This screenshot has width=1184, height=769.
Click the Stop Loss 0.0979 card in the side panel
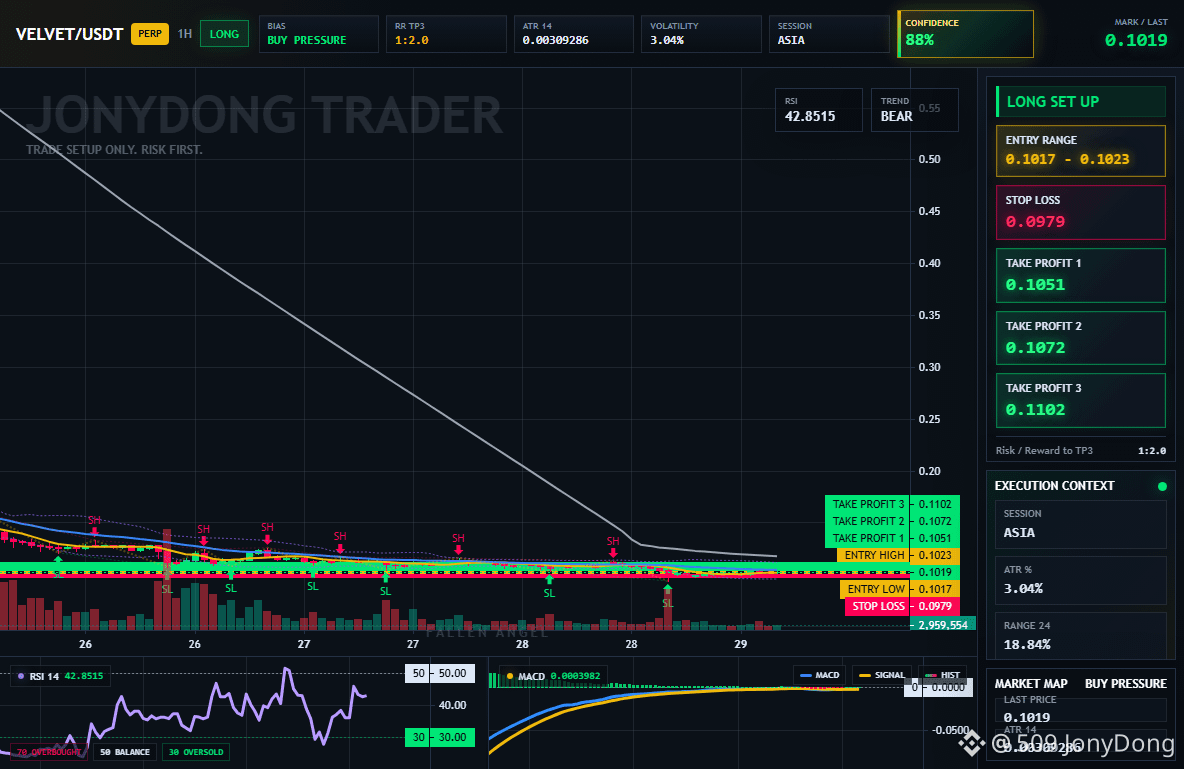[x=1081, y=212]
